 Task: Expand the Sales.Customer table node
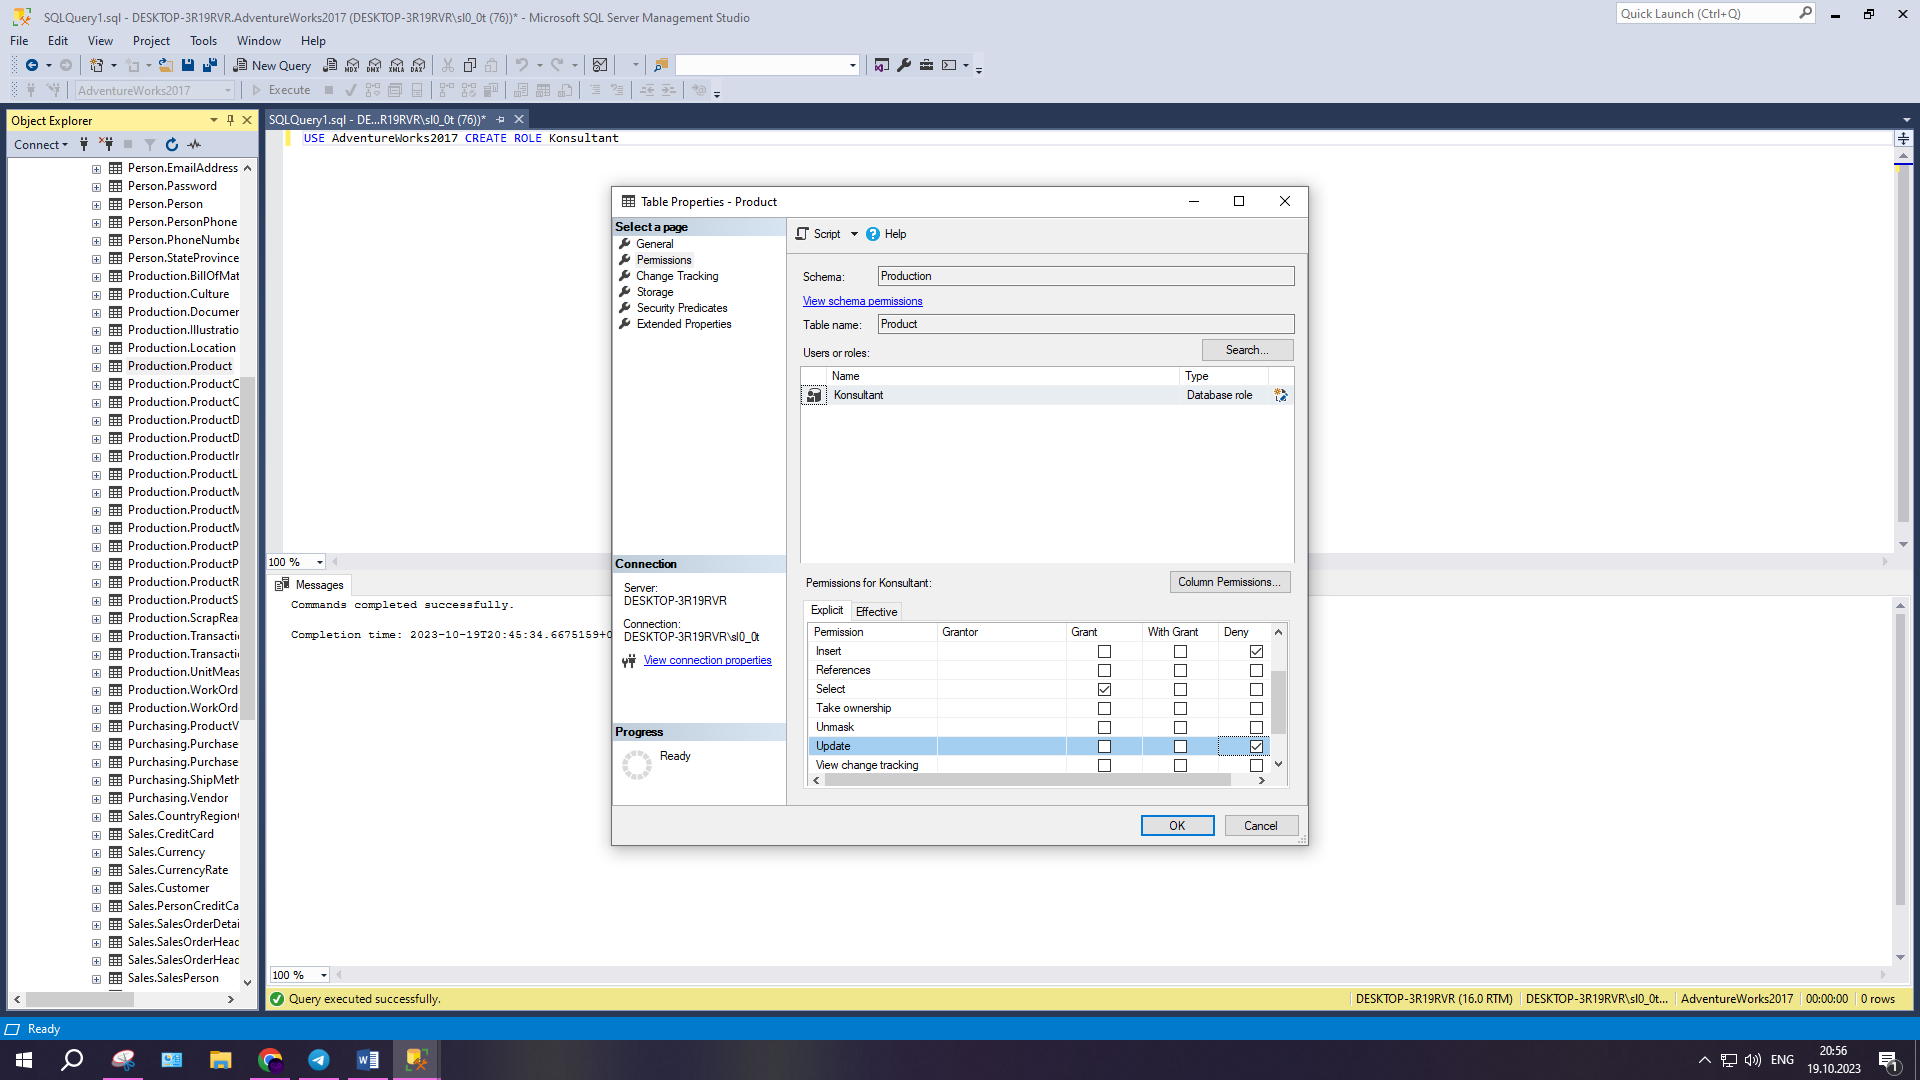(97, 889)
